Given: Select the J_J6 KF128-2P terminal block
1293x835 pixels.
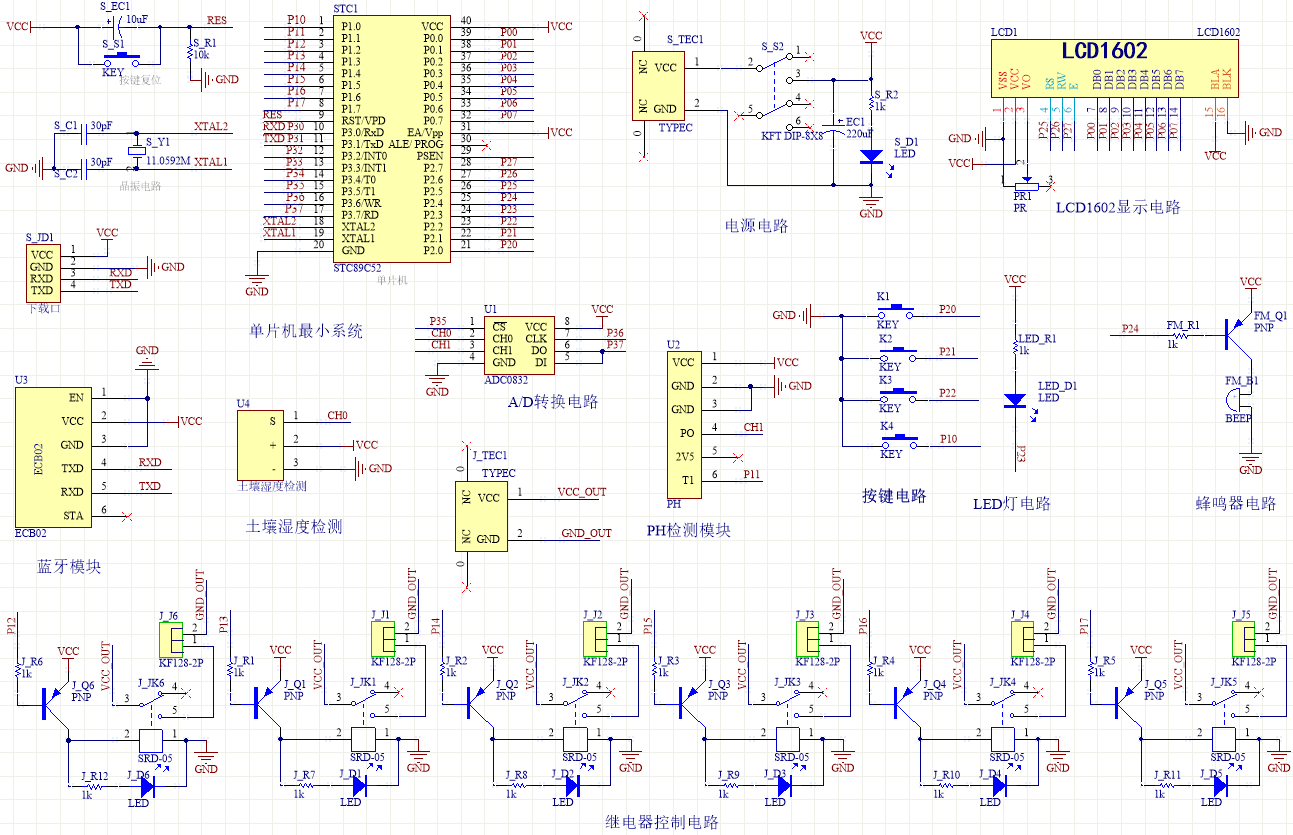Looking at the screenshot, I should 170,639.
